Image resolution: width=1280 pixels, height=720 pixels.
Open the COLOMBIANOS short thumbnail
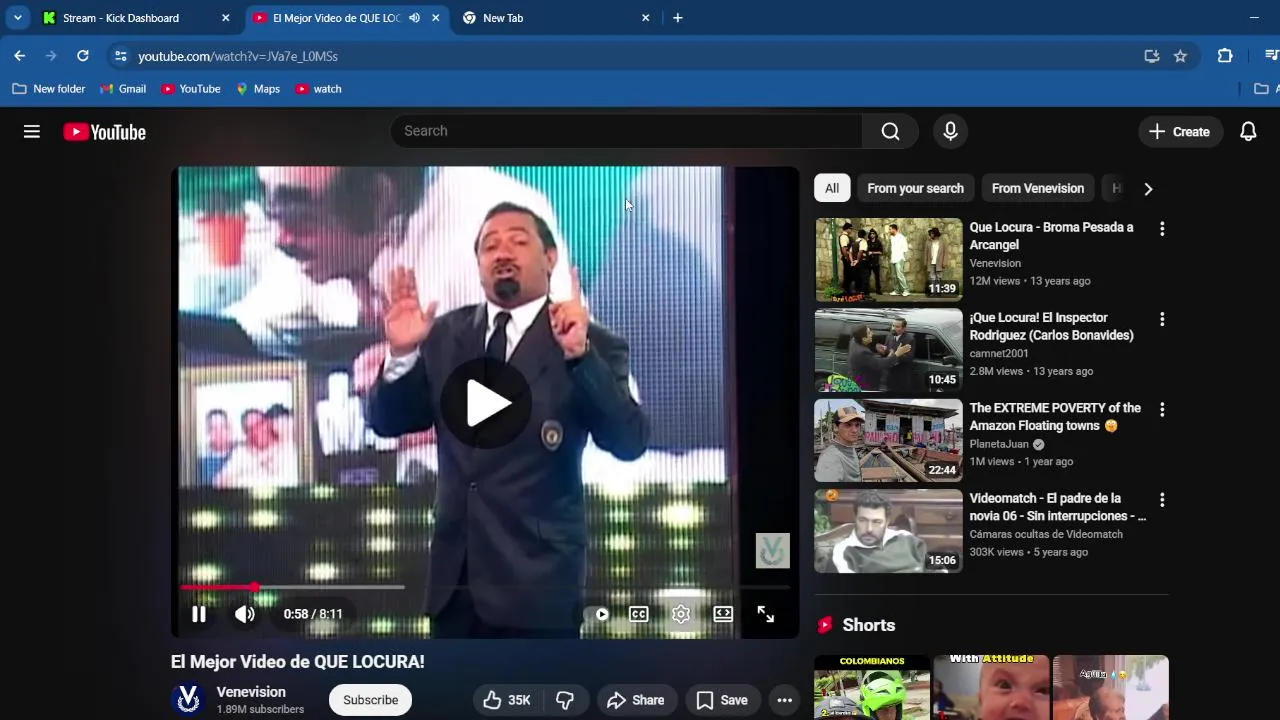872,688
